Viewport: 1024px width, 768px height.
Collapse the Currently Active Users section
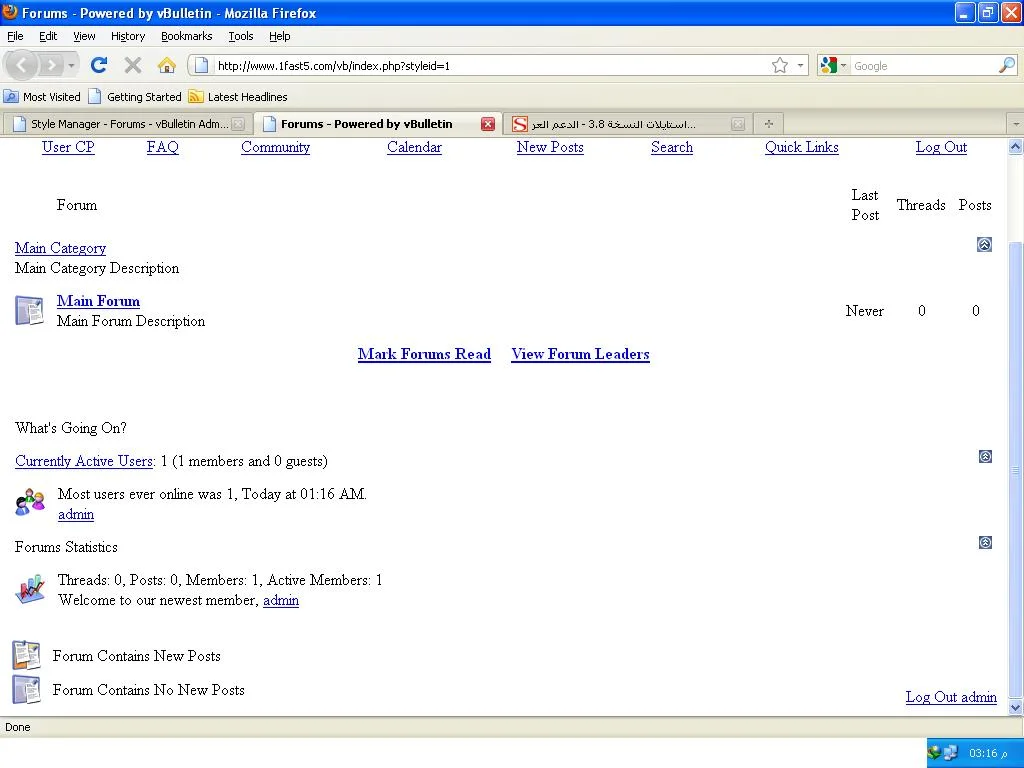tap(984, 457)
